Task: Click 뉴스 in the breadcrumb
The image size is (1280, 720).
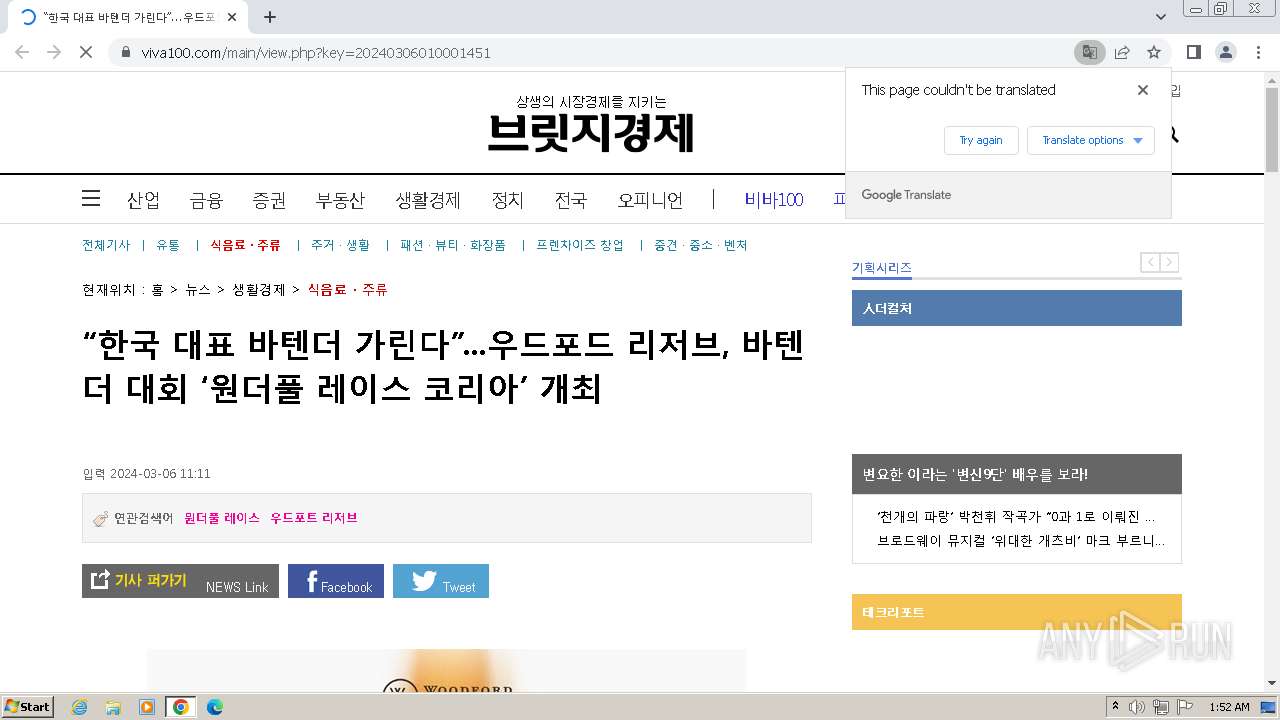Action: [x=198, y=290]
